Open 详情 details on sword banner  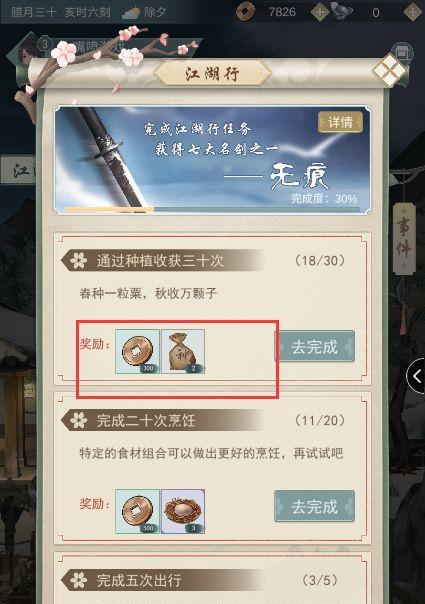click(x=340, y=122)
